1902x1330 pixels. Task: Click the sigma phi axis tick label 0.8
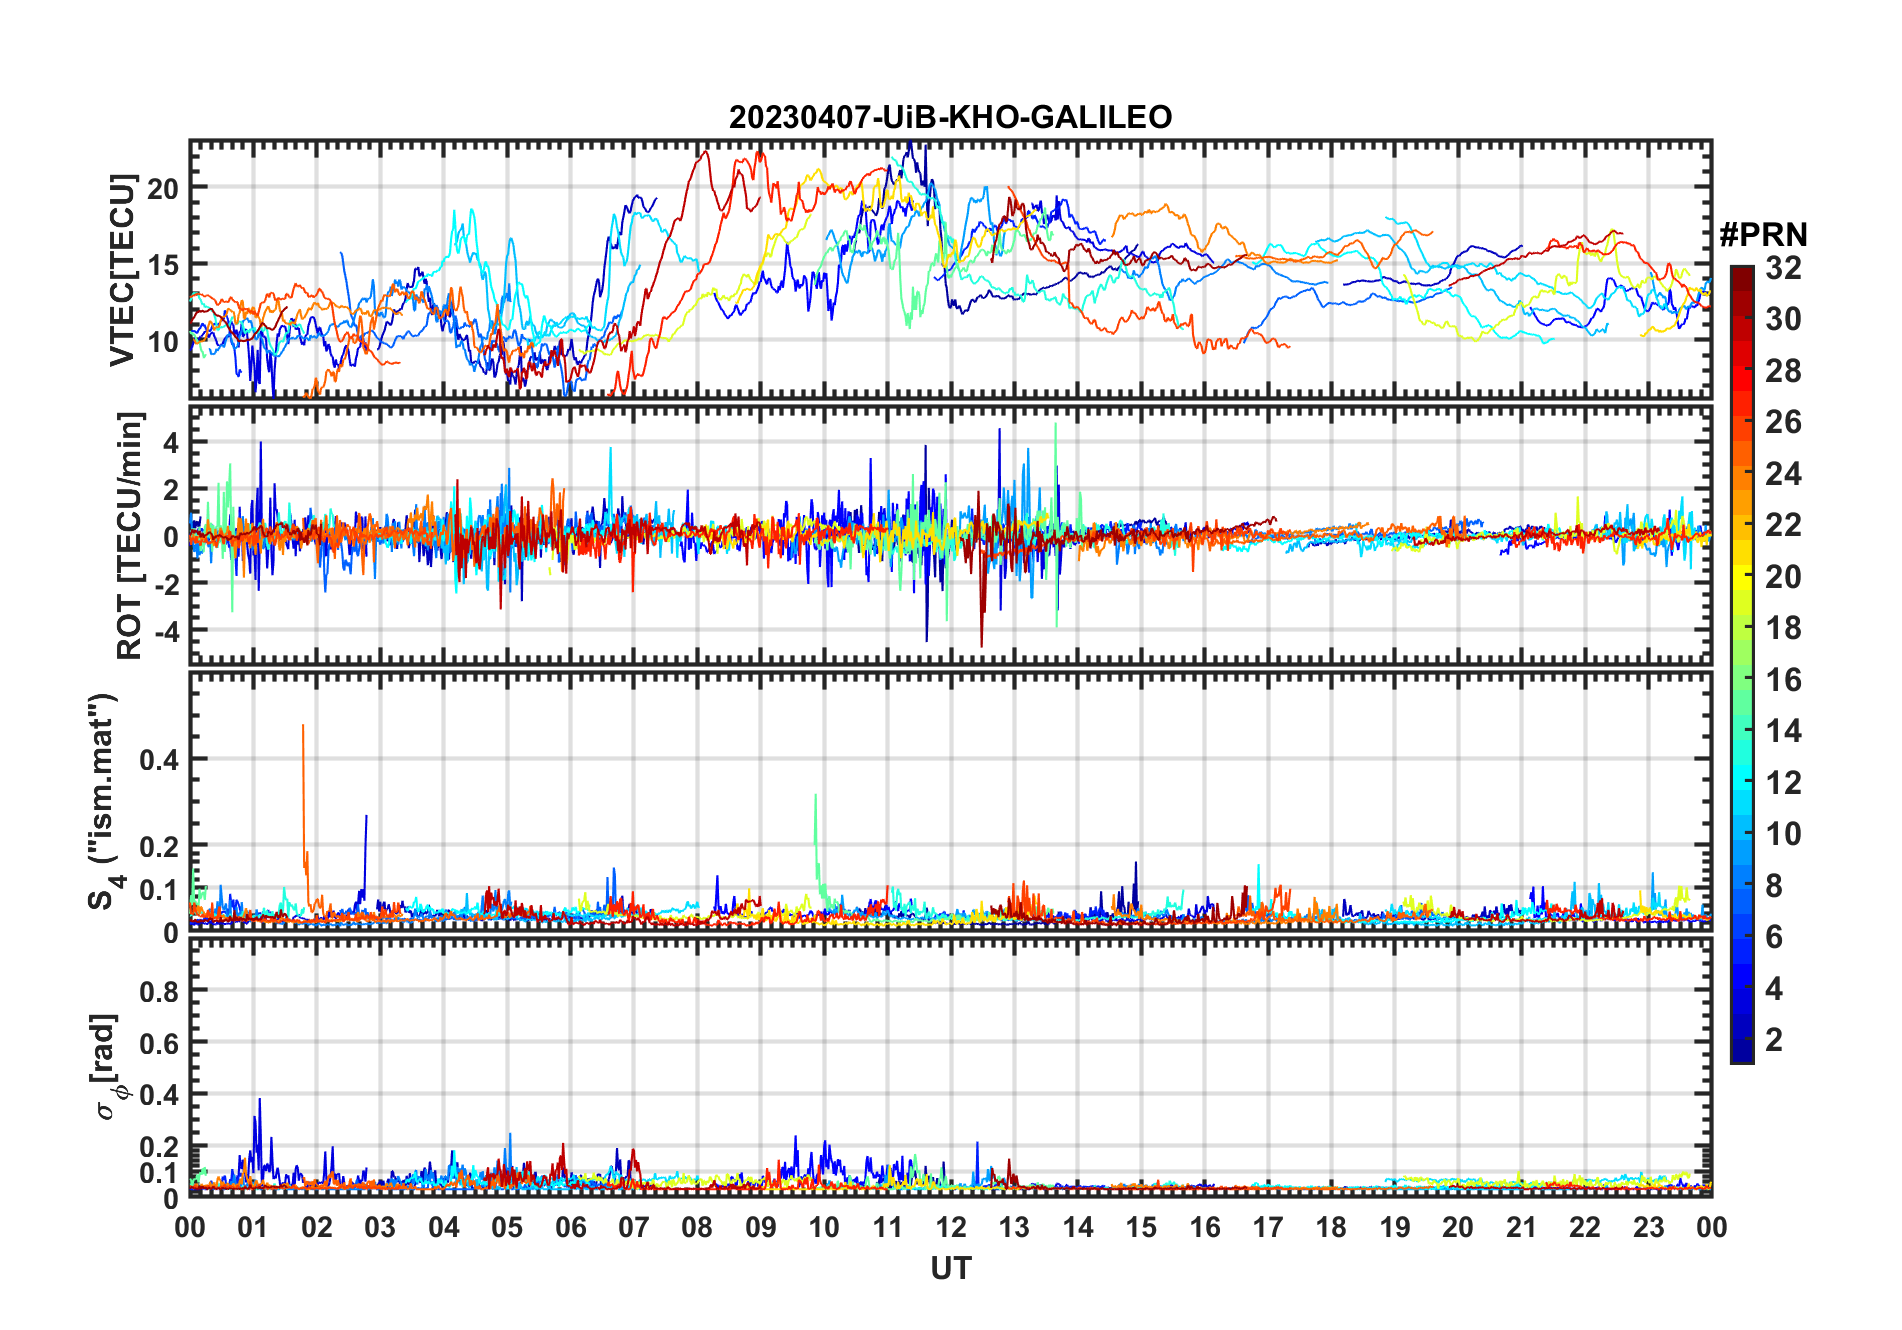coord(159,991)
